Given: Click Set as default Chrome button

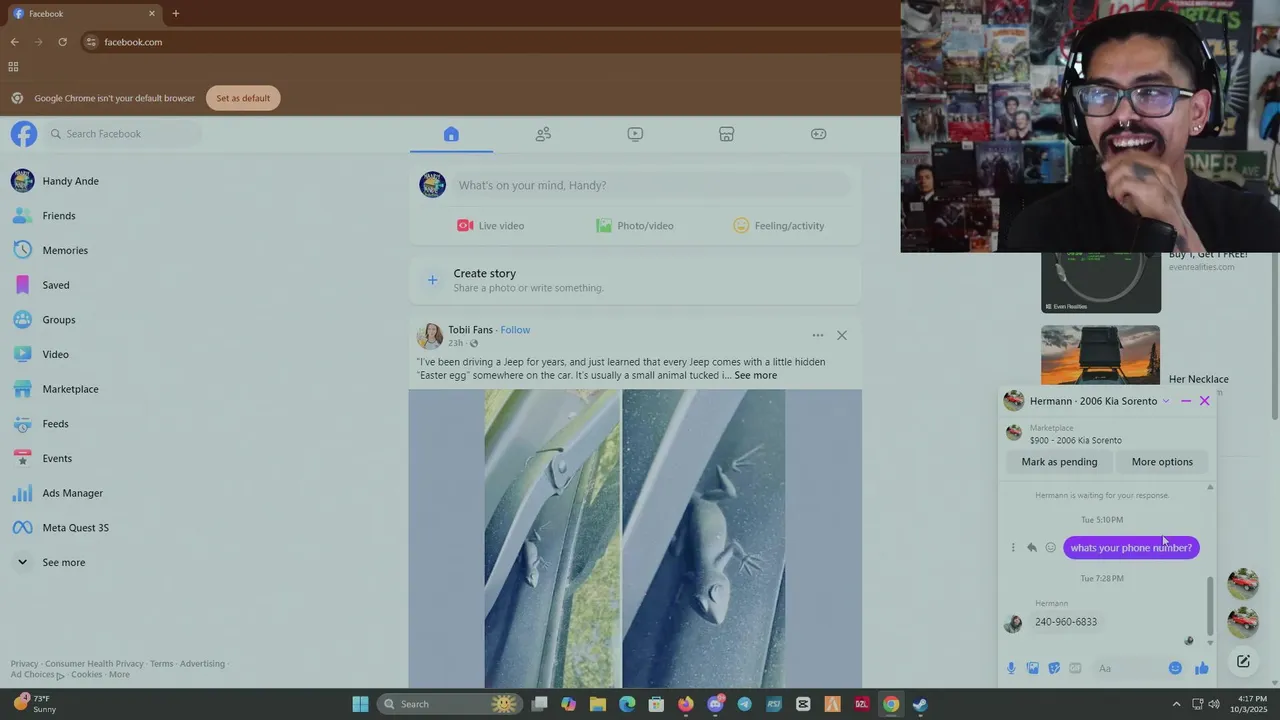Looking at the screenshot, I should (243, 98).
